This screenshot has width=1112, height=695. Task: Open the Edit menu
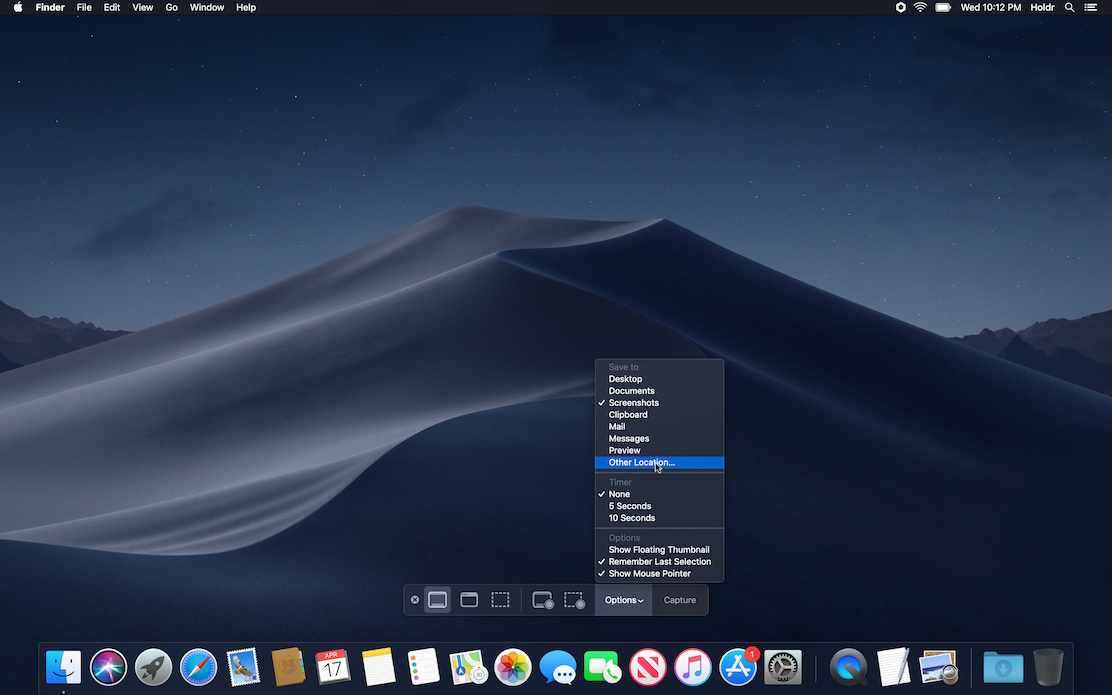112,7
